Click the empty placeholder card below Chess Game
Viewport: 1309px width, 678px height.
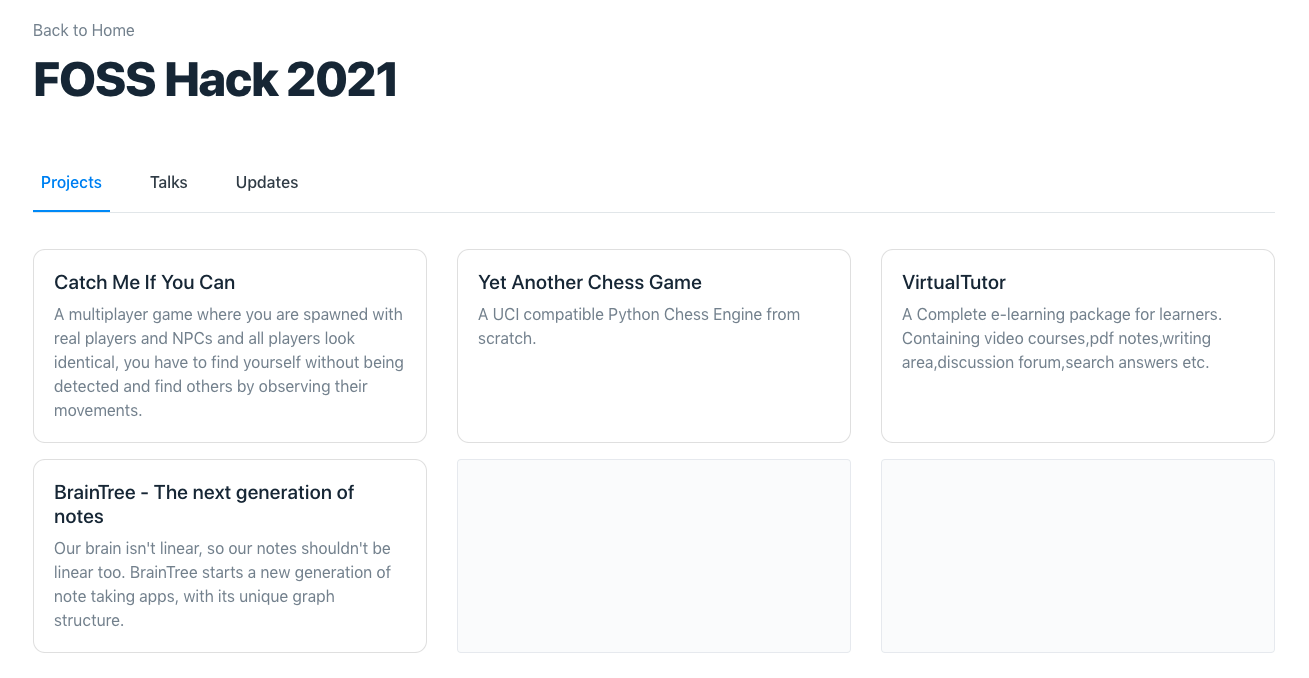point(654,556)
